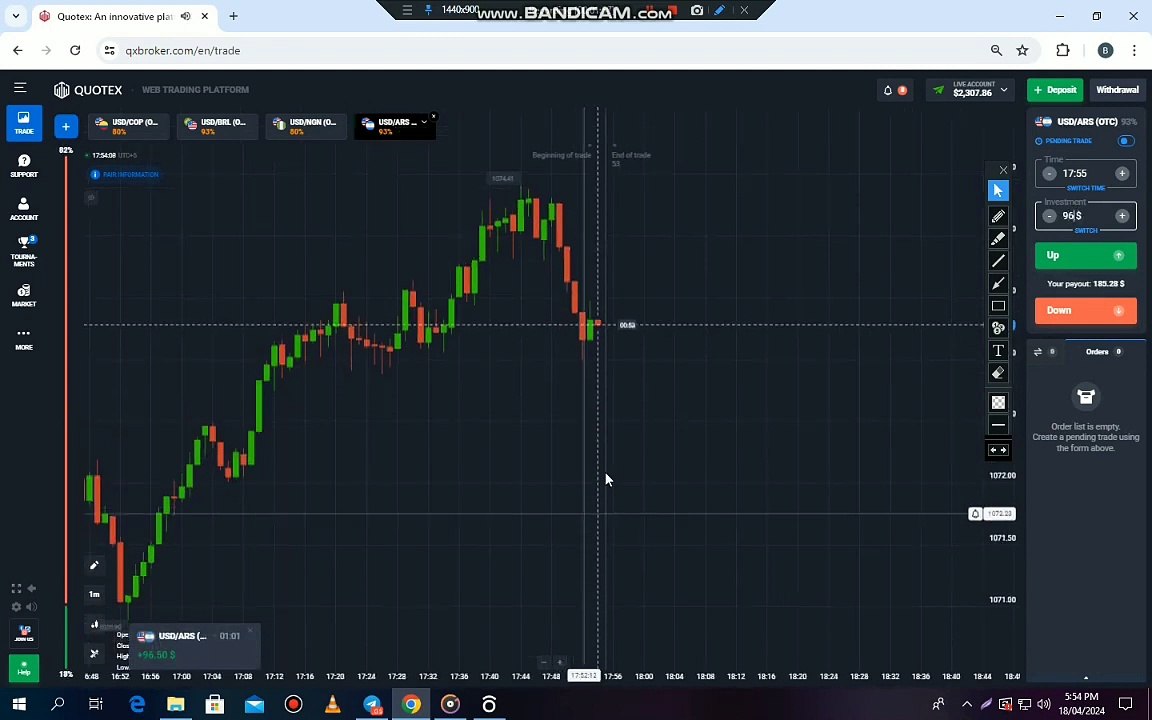Select the Bandicam pencil tool
This screenshot has height=720, width=1152.
click(x=998, y=216)
